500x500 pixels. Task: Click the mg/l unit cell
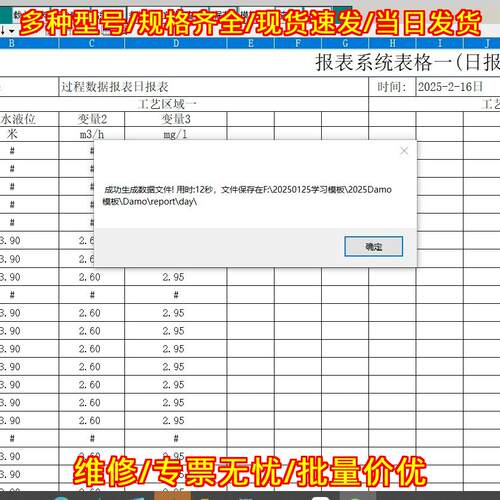[x=176, y=134]
